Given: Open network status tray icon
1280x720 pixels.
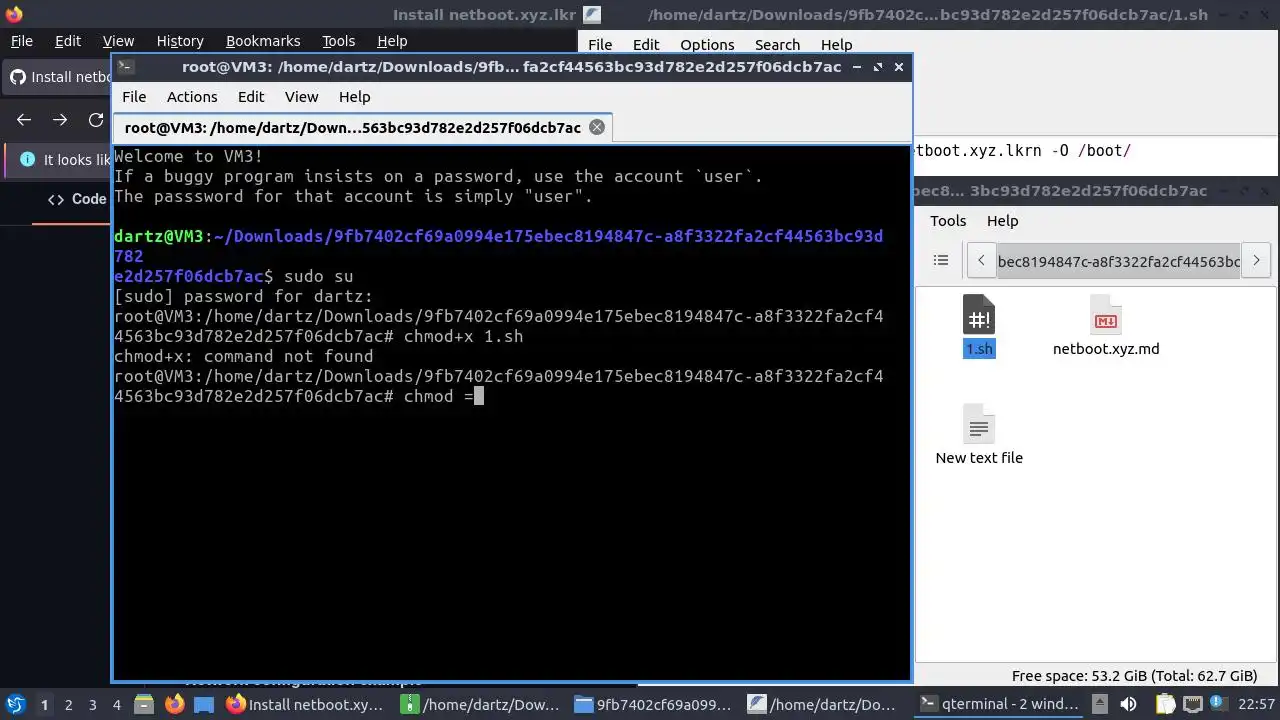Looking at the screenshot, I should (x=1192, y=704).
